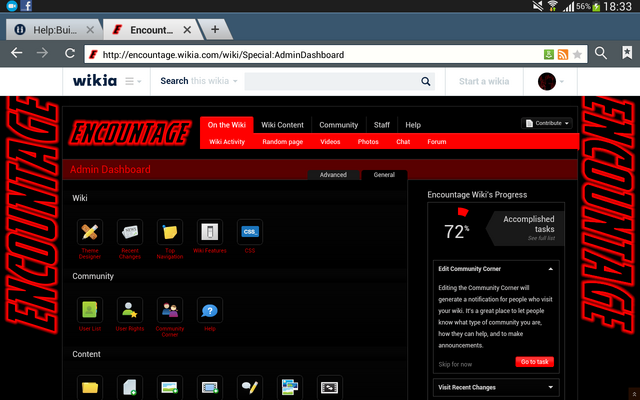Expand the Visit Recent Changes task
This screenshot has width=640, height=400.
(551, 387)
